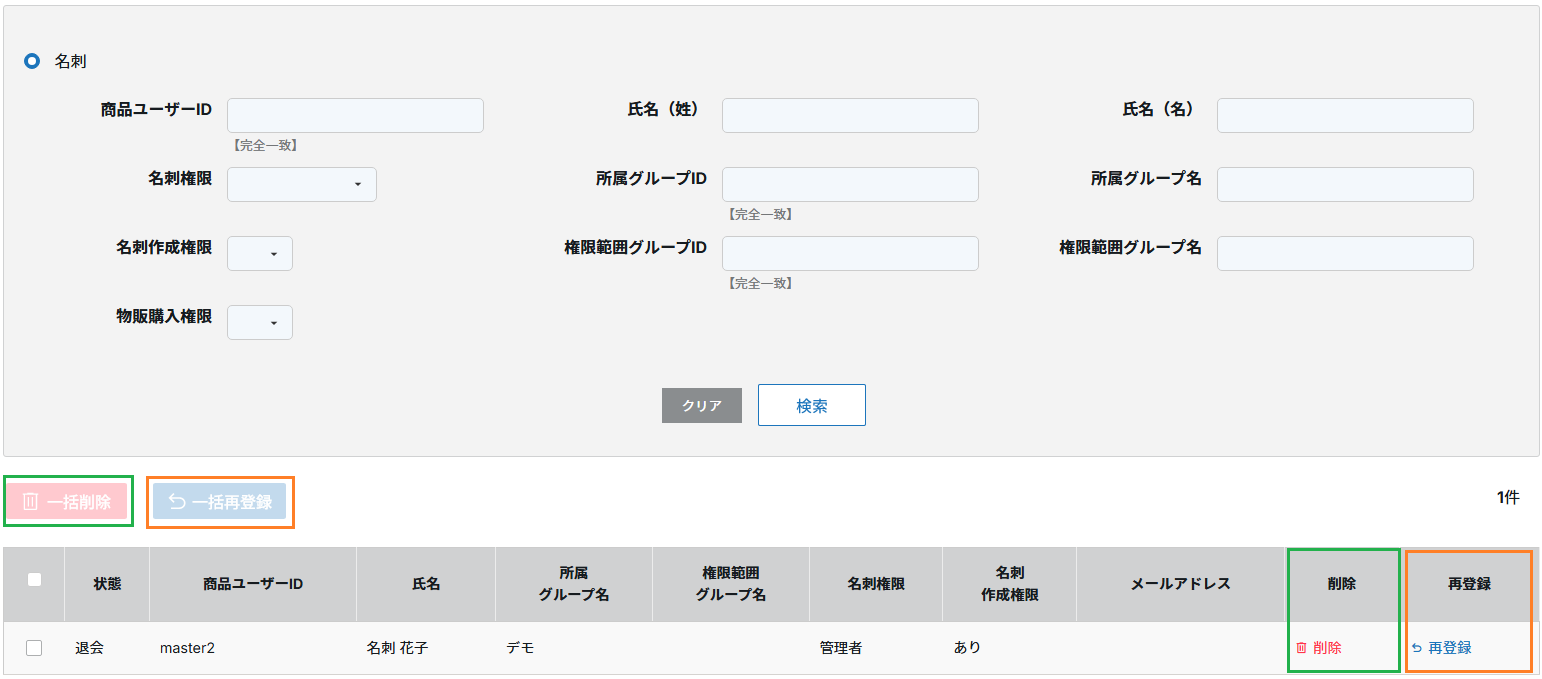Toggle the select-all checkbox in table header
The width and height of the screenshot is (1542, 679).
(x=34, y=579)
